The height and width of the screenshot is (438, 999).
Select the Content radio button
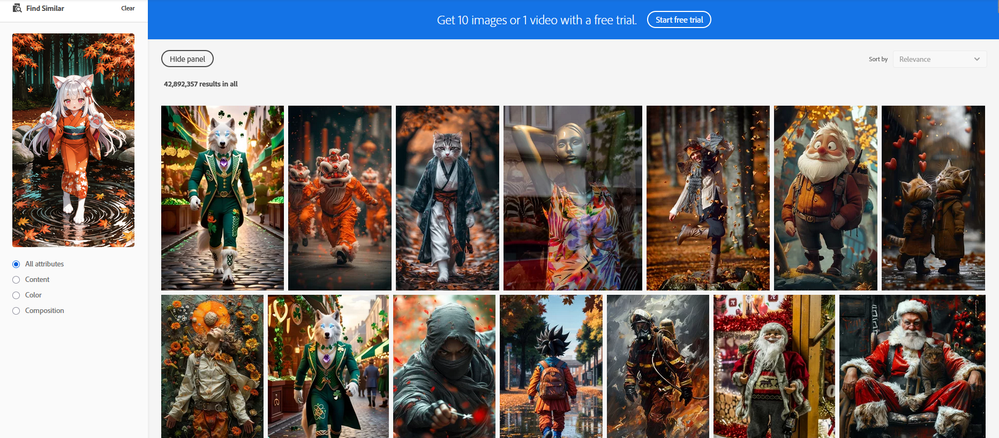pos(16,279)
